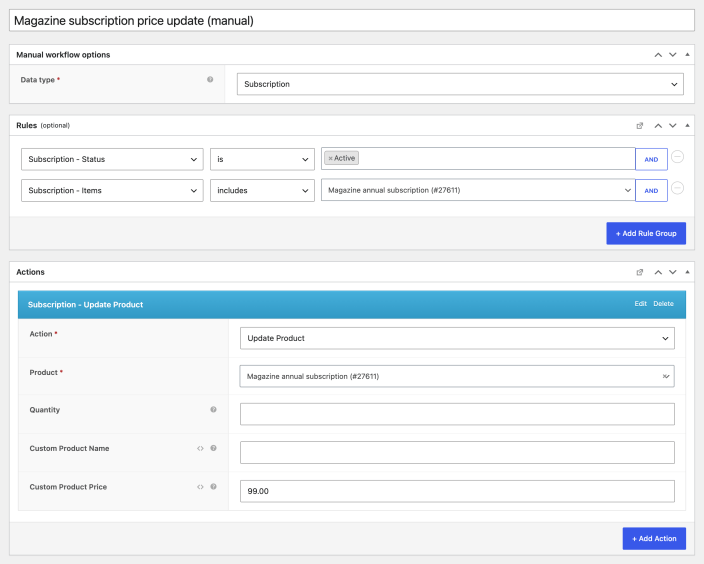Open the Action Update Product dropdown
This screenshot has width=704, height=564.
pos(457,338)
